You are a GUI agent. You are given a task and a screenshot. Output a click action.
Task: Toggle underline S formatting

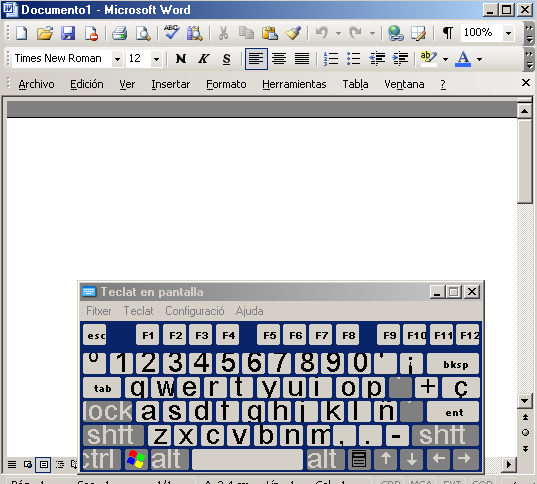(x=226, y=59)
